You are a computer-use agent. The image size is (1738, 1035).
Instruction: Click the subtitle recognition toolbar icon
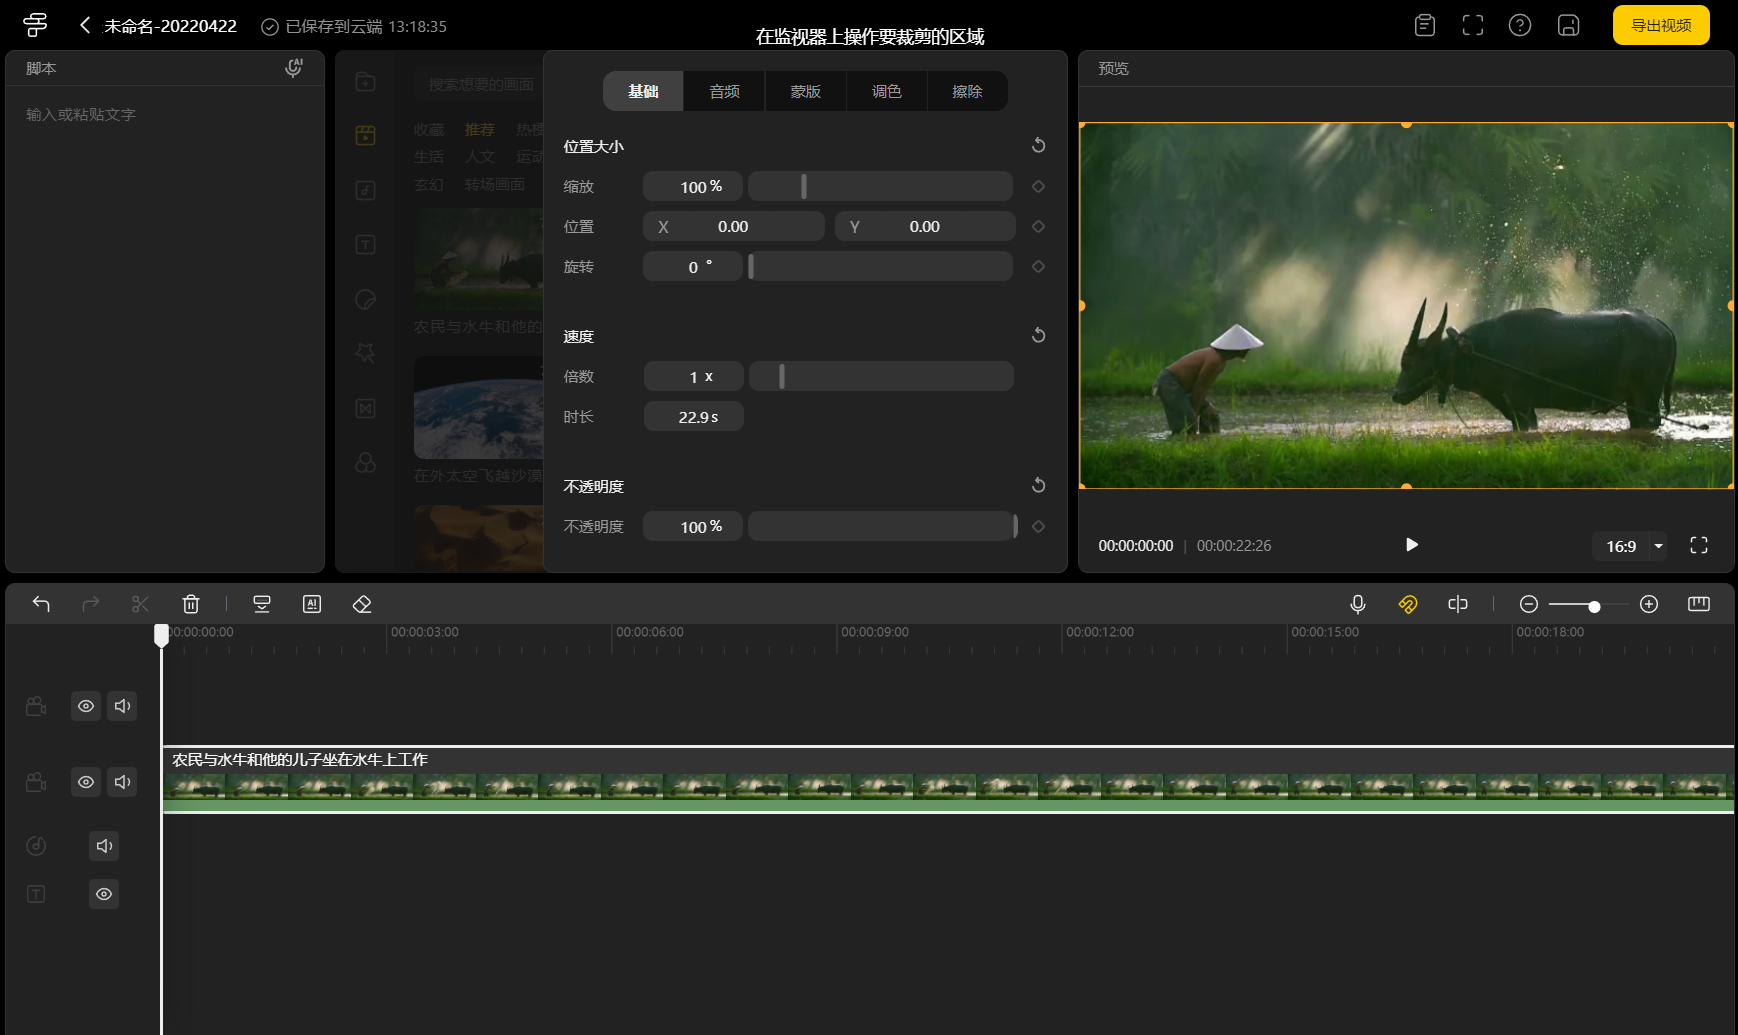click(262, 604)
